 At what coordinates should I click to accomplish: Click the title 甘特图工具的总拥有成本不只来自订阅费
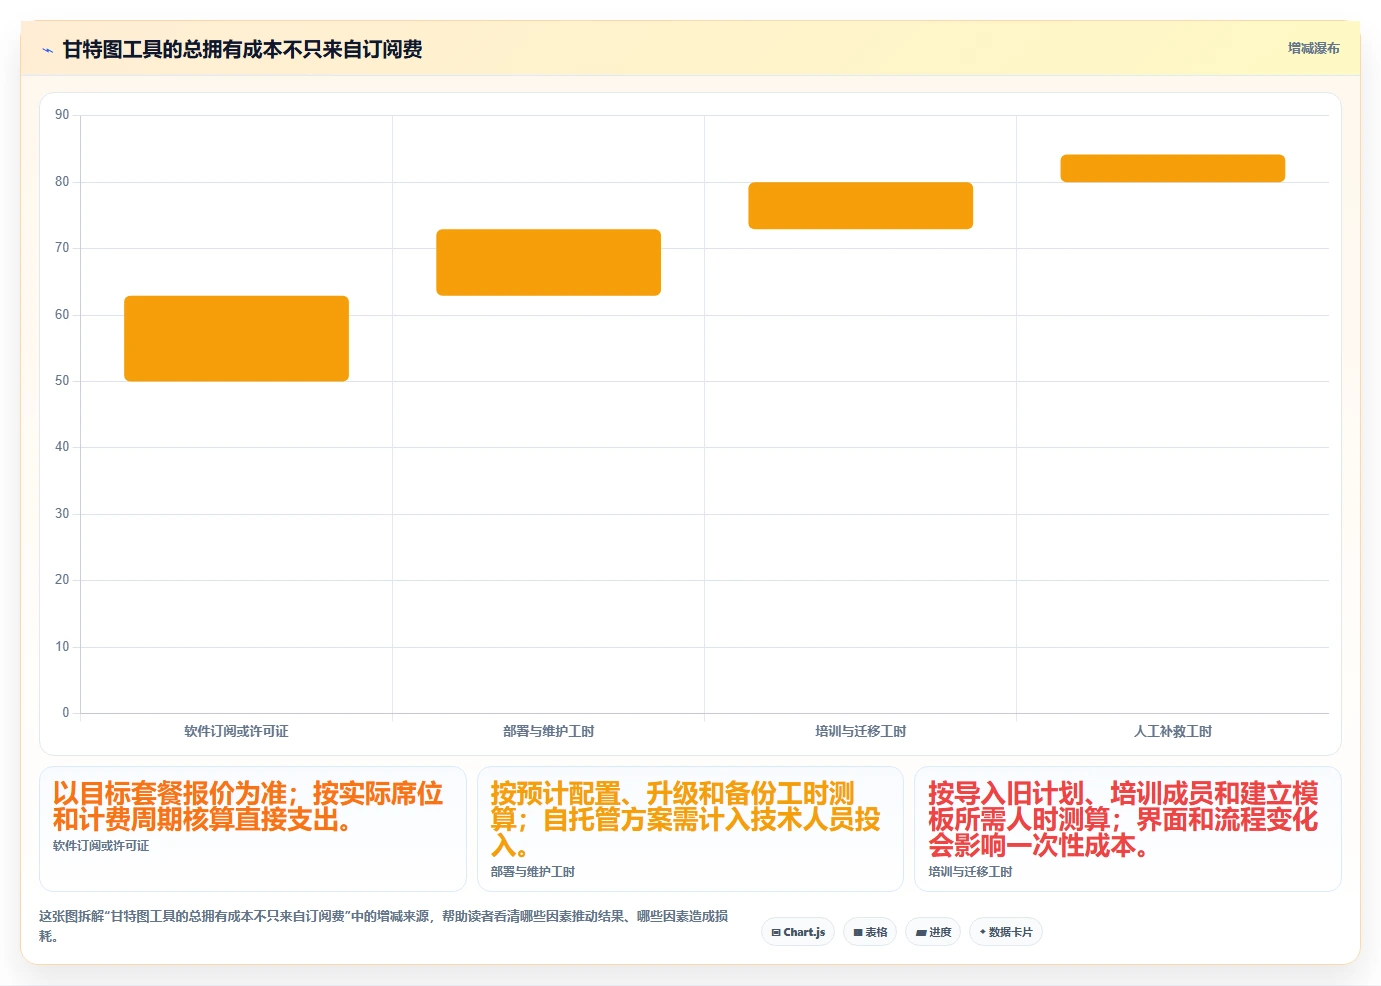point(242,49)
